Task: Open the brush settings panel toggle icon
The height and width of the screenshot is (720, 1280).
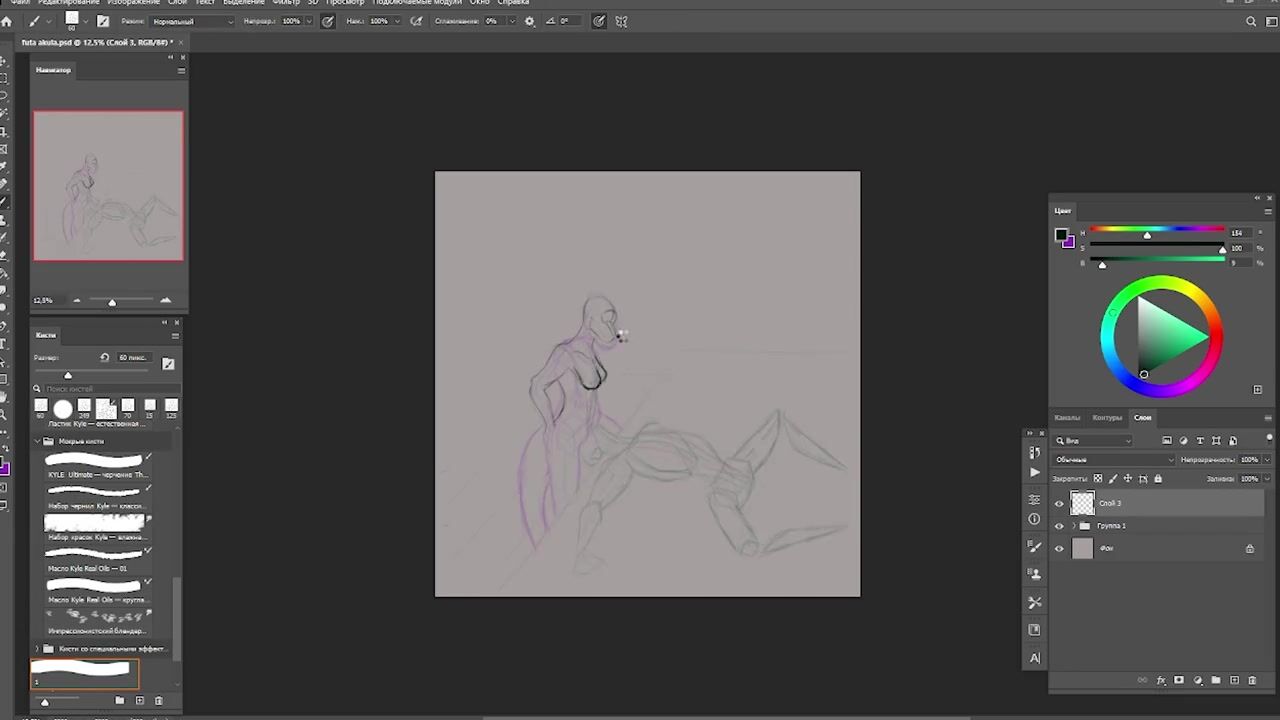Action: (x=103, y=21)
